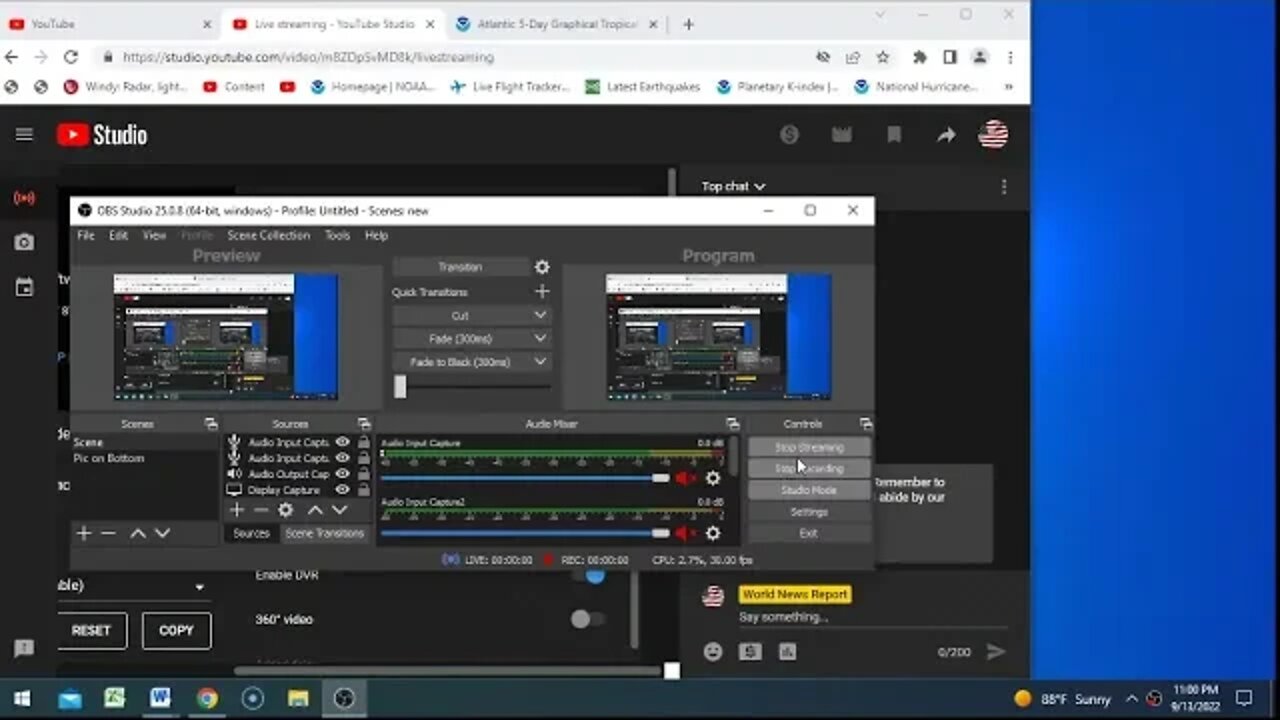The width and height of the screenshot is (1280, 720).
Task: Open Scene Collection menu in OBS
Action: click(x=268, y=235)
